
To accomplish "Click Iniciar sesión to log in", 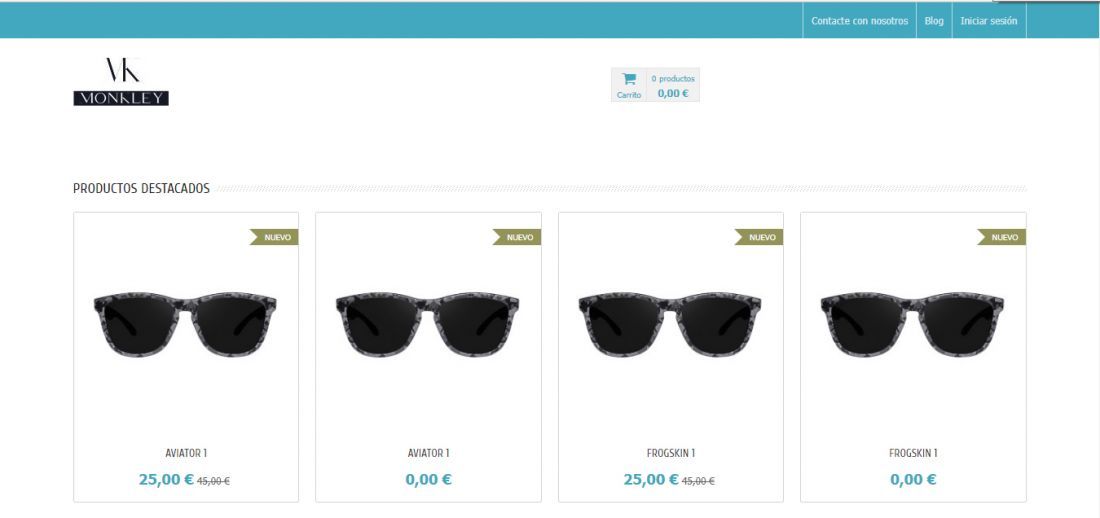I will click(x=988, y=21).
